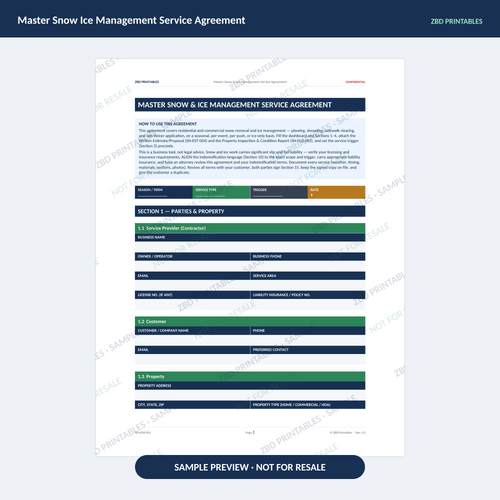Click the ZBD PRINTABLES brand text in the header
This screenshot has width=500, height=500.
point(456,21)
